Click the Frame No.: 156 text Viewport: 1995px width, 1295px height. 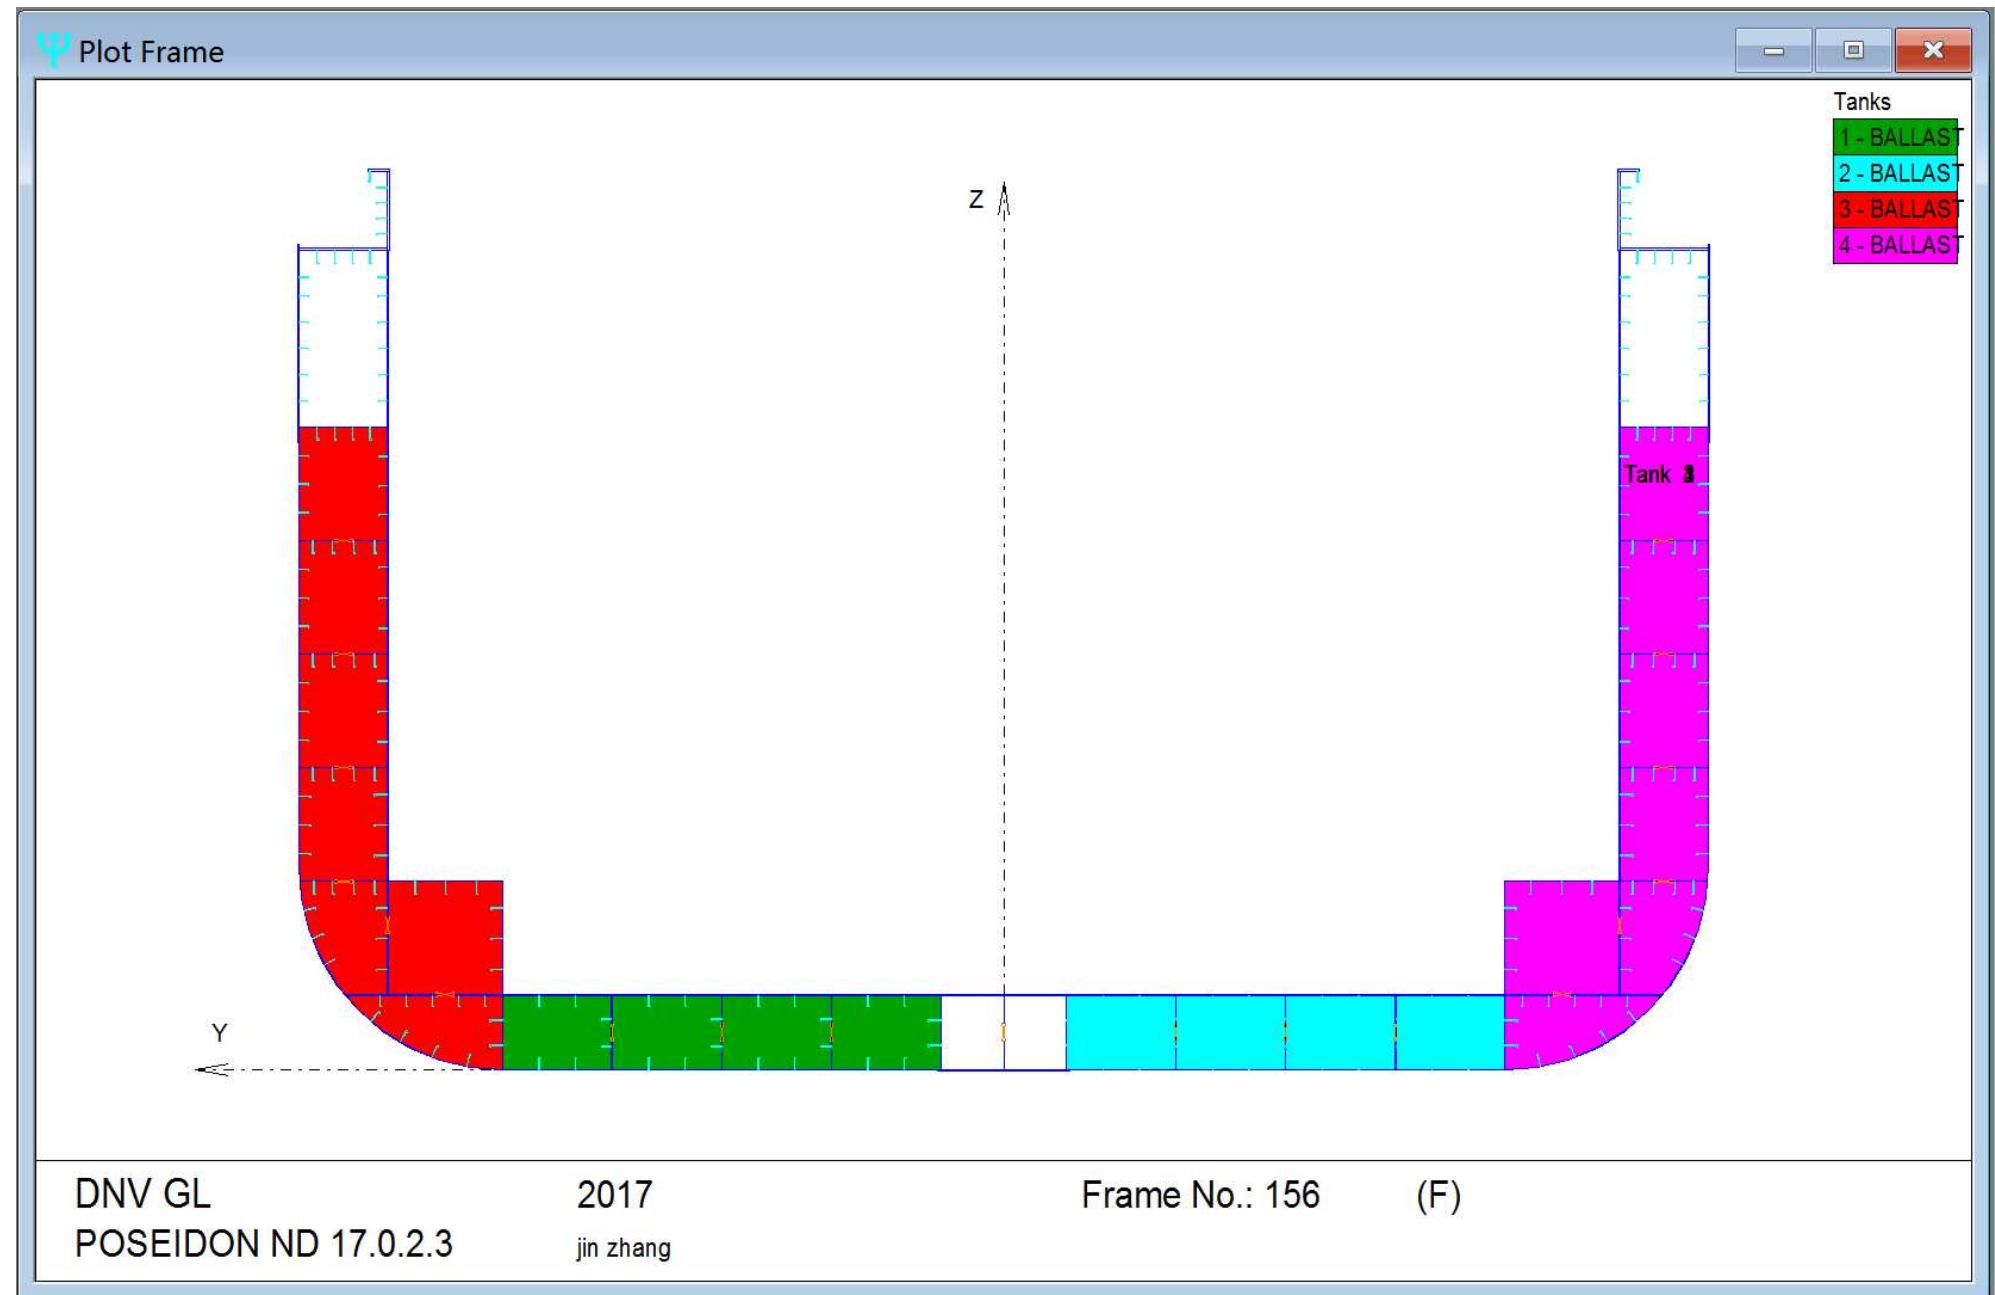1199,1195
